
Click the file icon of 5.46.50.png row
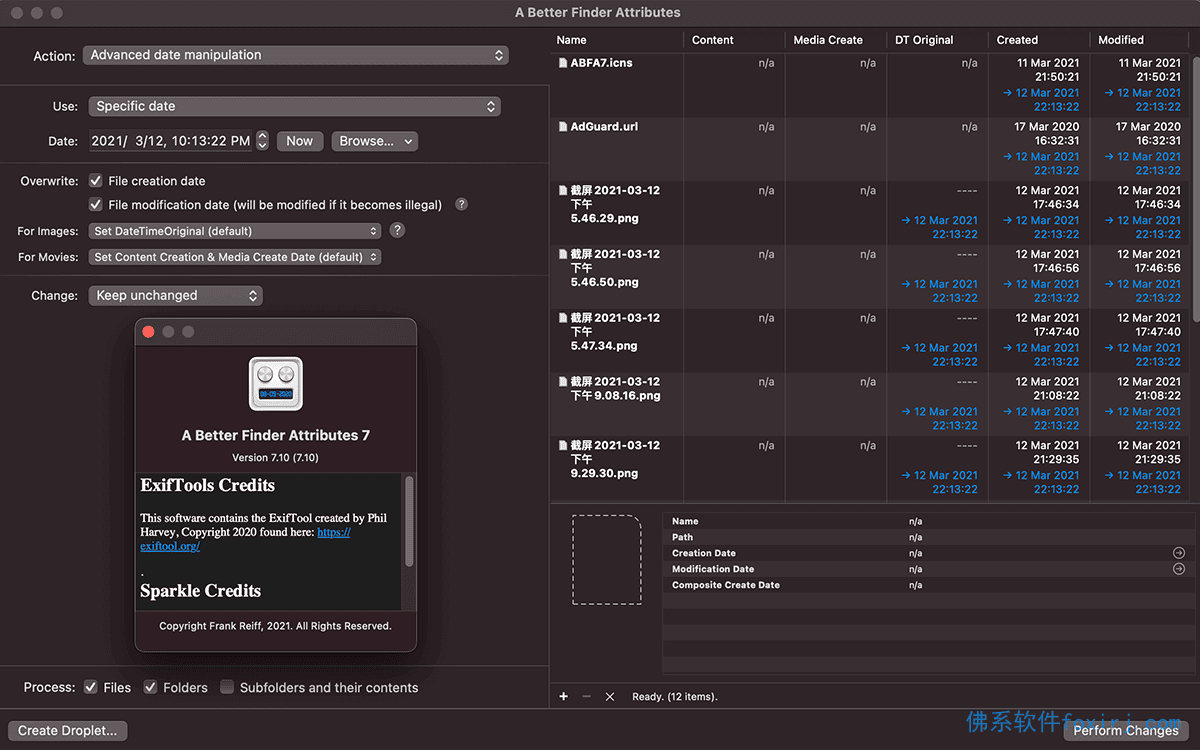coord(562,255)
